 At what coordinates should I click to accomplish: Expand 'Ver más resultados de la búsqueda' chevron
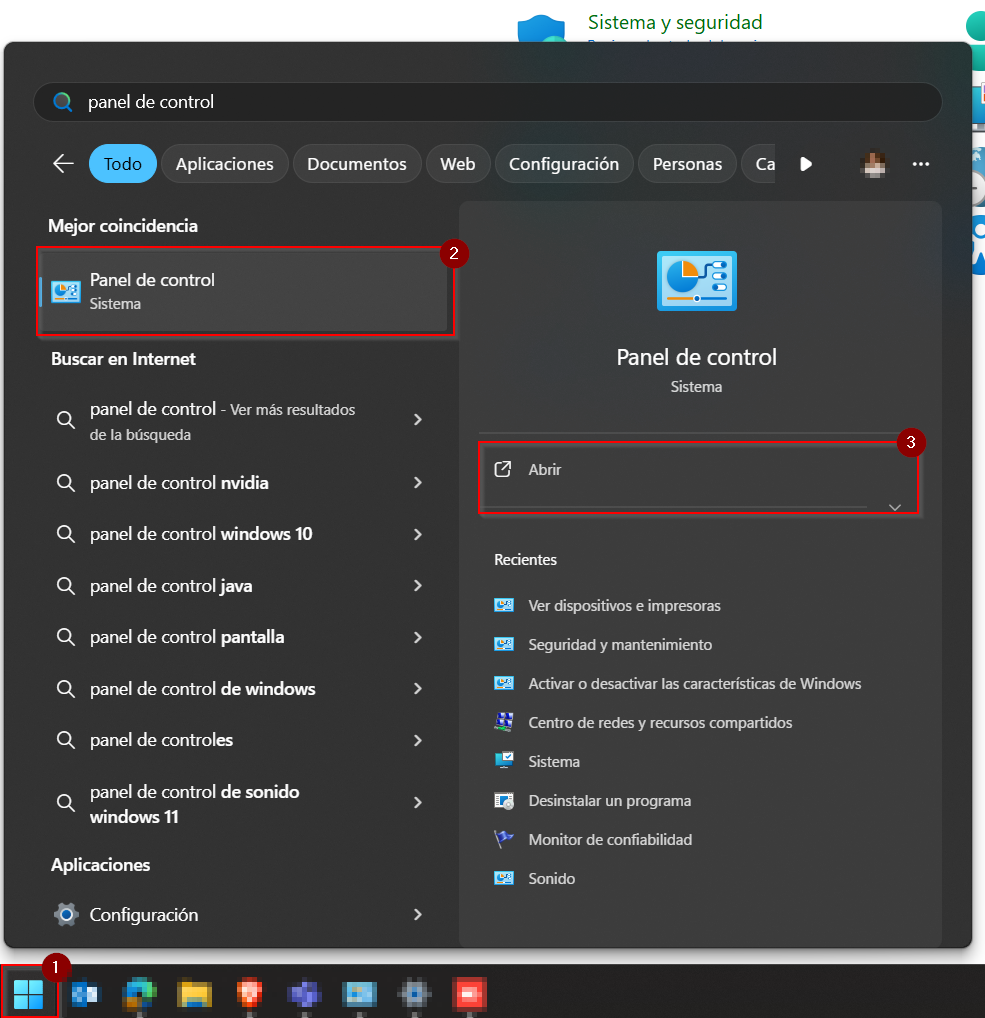click(x=418, y=420)
